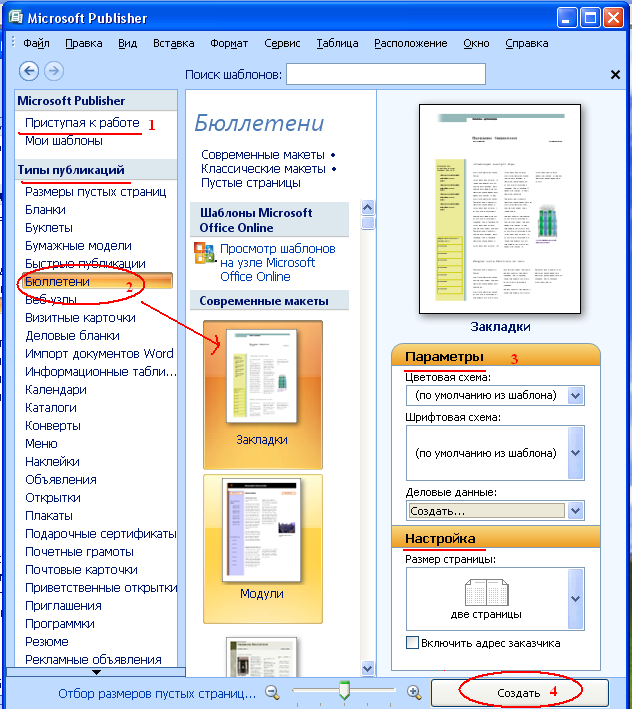The width and height of the screenshot is (632, 709).
Task: Click the zoom out magnifier icon
Action: 272,692
